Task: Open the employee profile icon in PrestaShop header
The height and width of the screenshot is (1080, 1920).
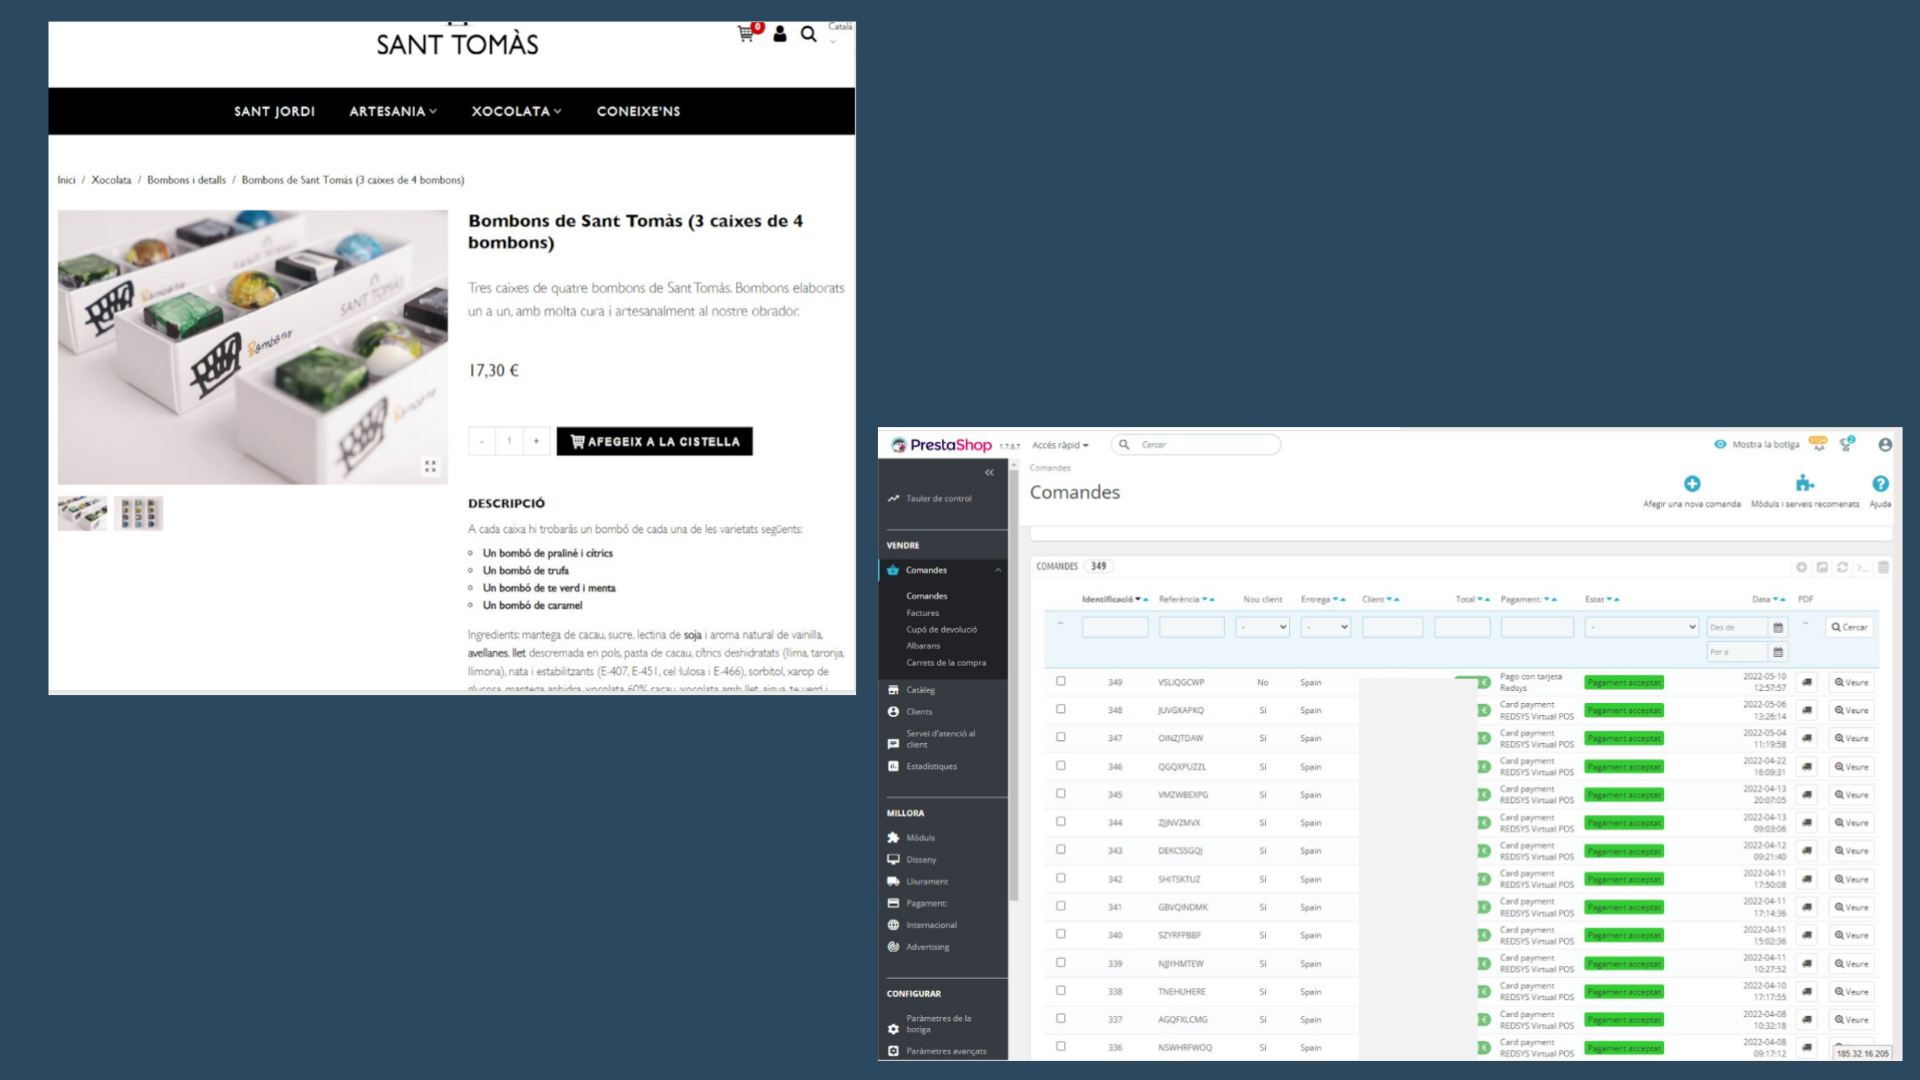Action: (x=1885, y=444)
